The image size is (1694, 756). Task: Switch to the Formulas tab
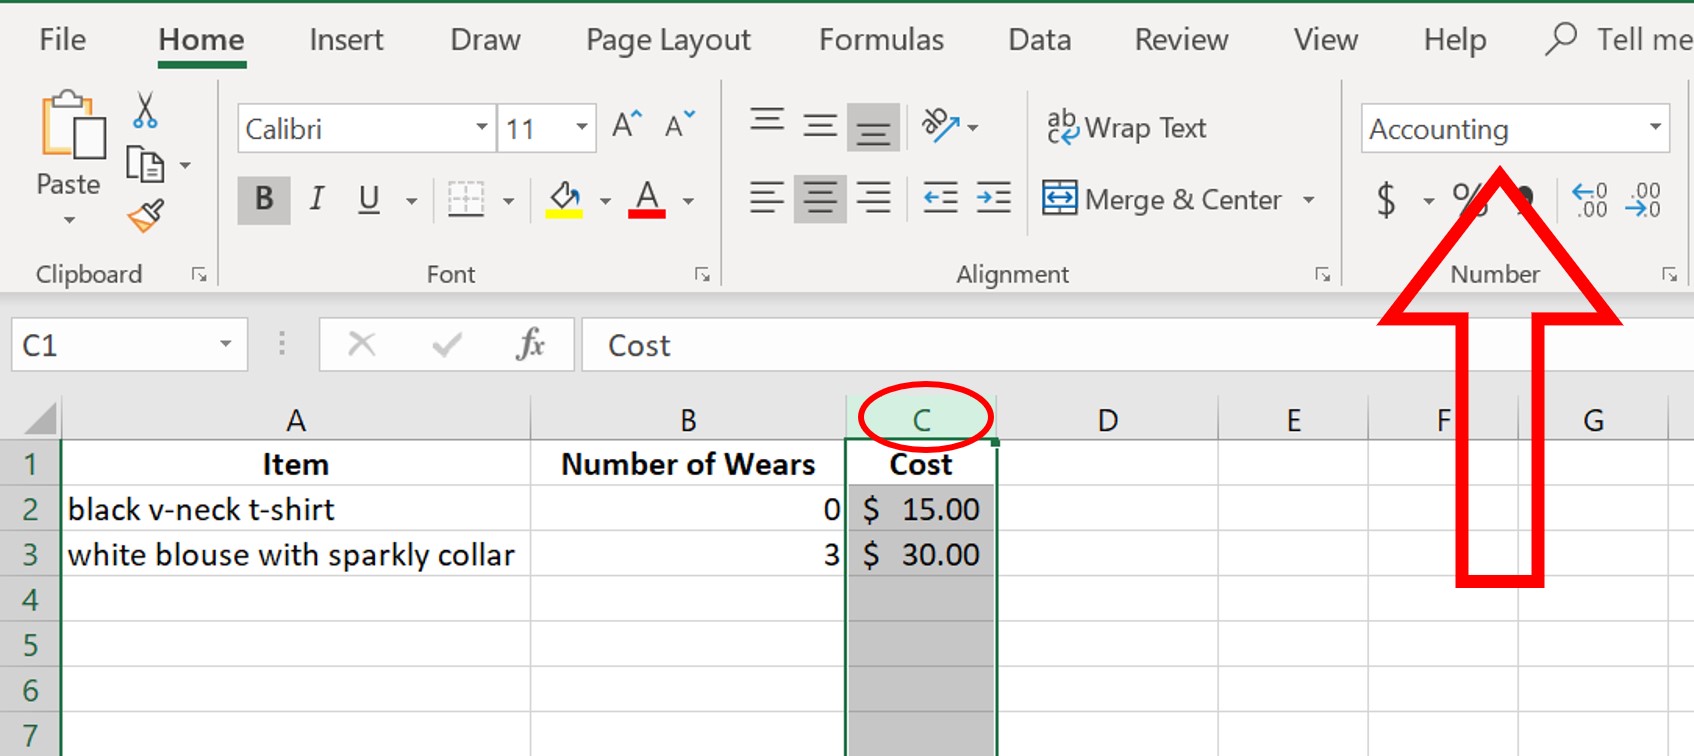881,39
